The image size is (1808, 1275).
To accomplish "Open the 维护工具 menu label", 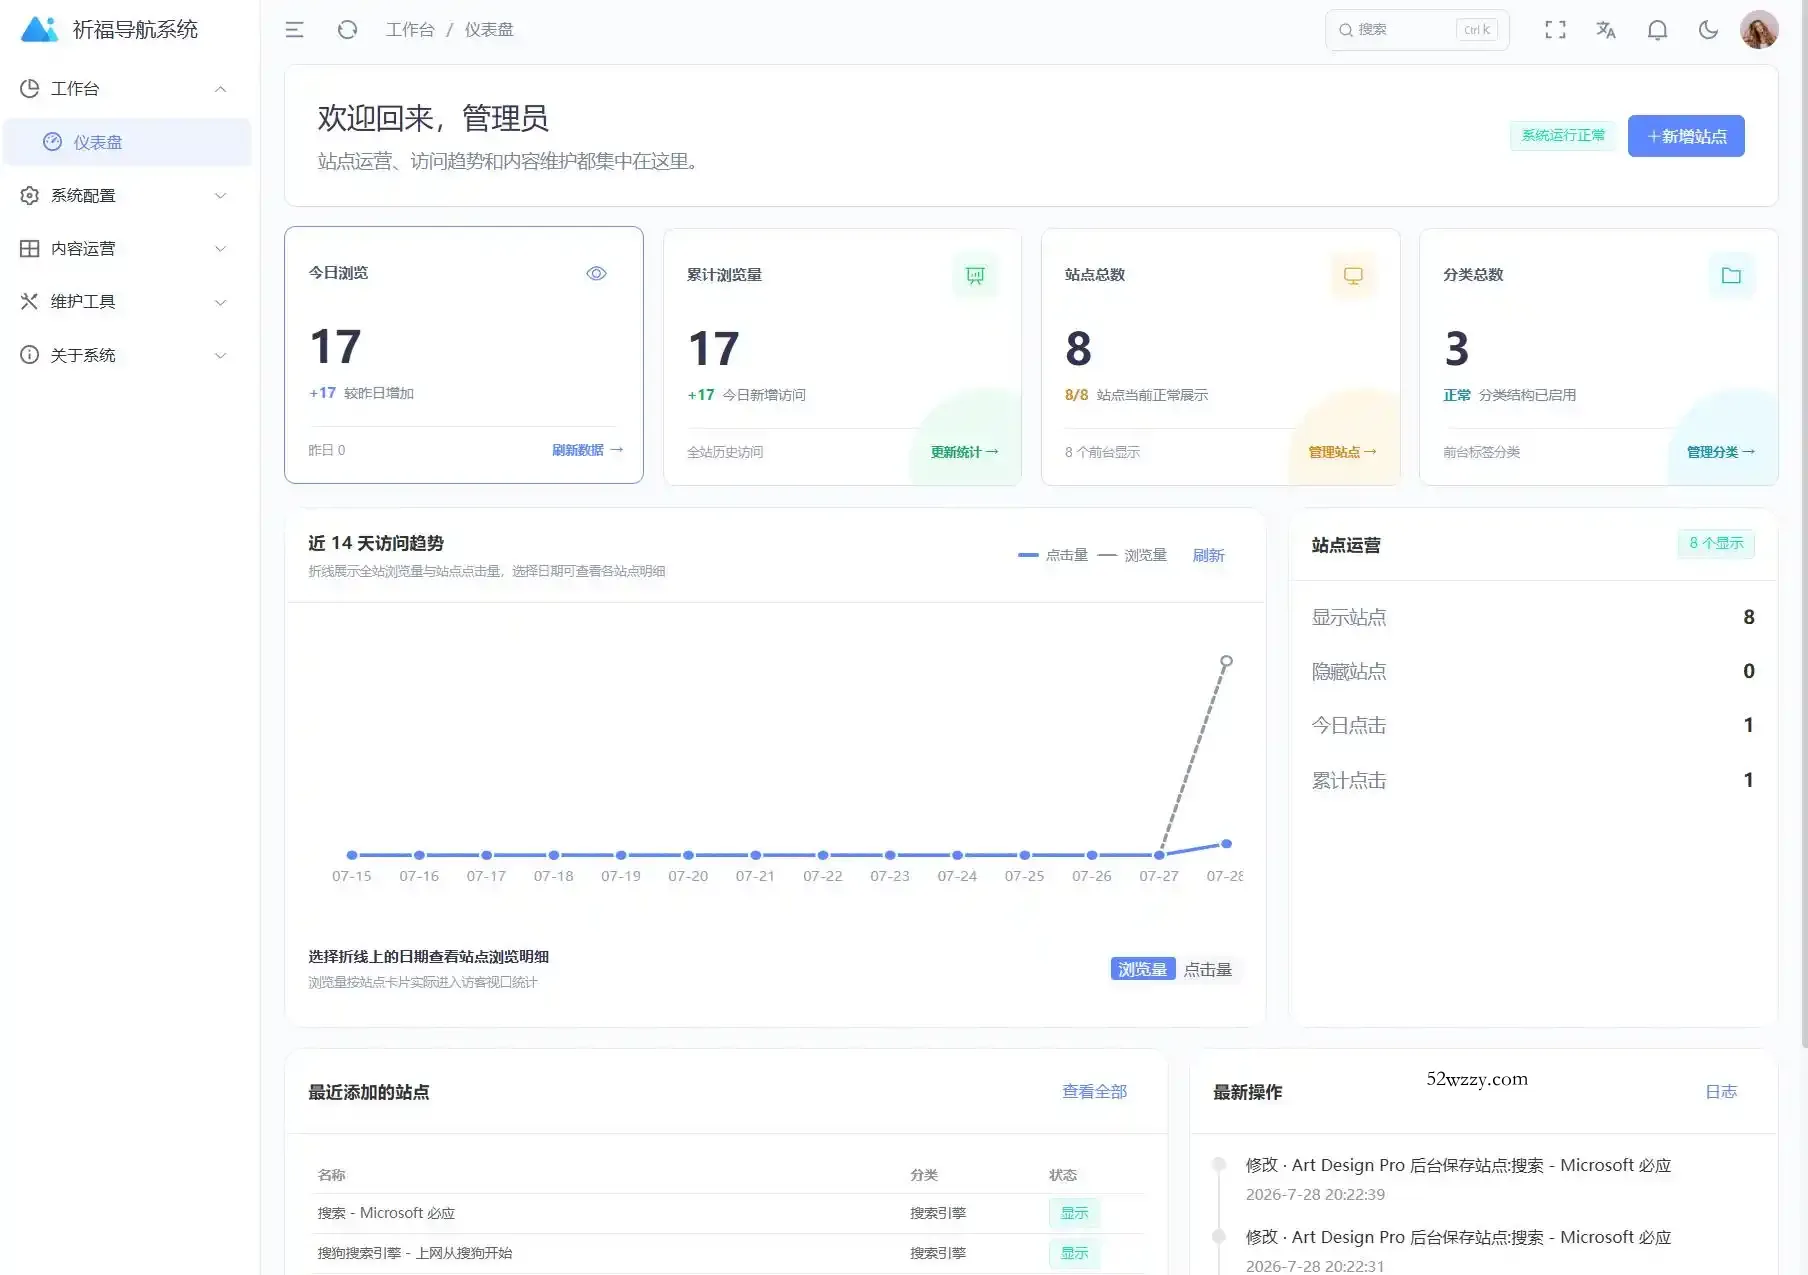I will 83,301.
